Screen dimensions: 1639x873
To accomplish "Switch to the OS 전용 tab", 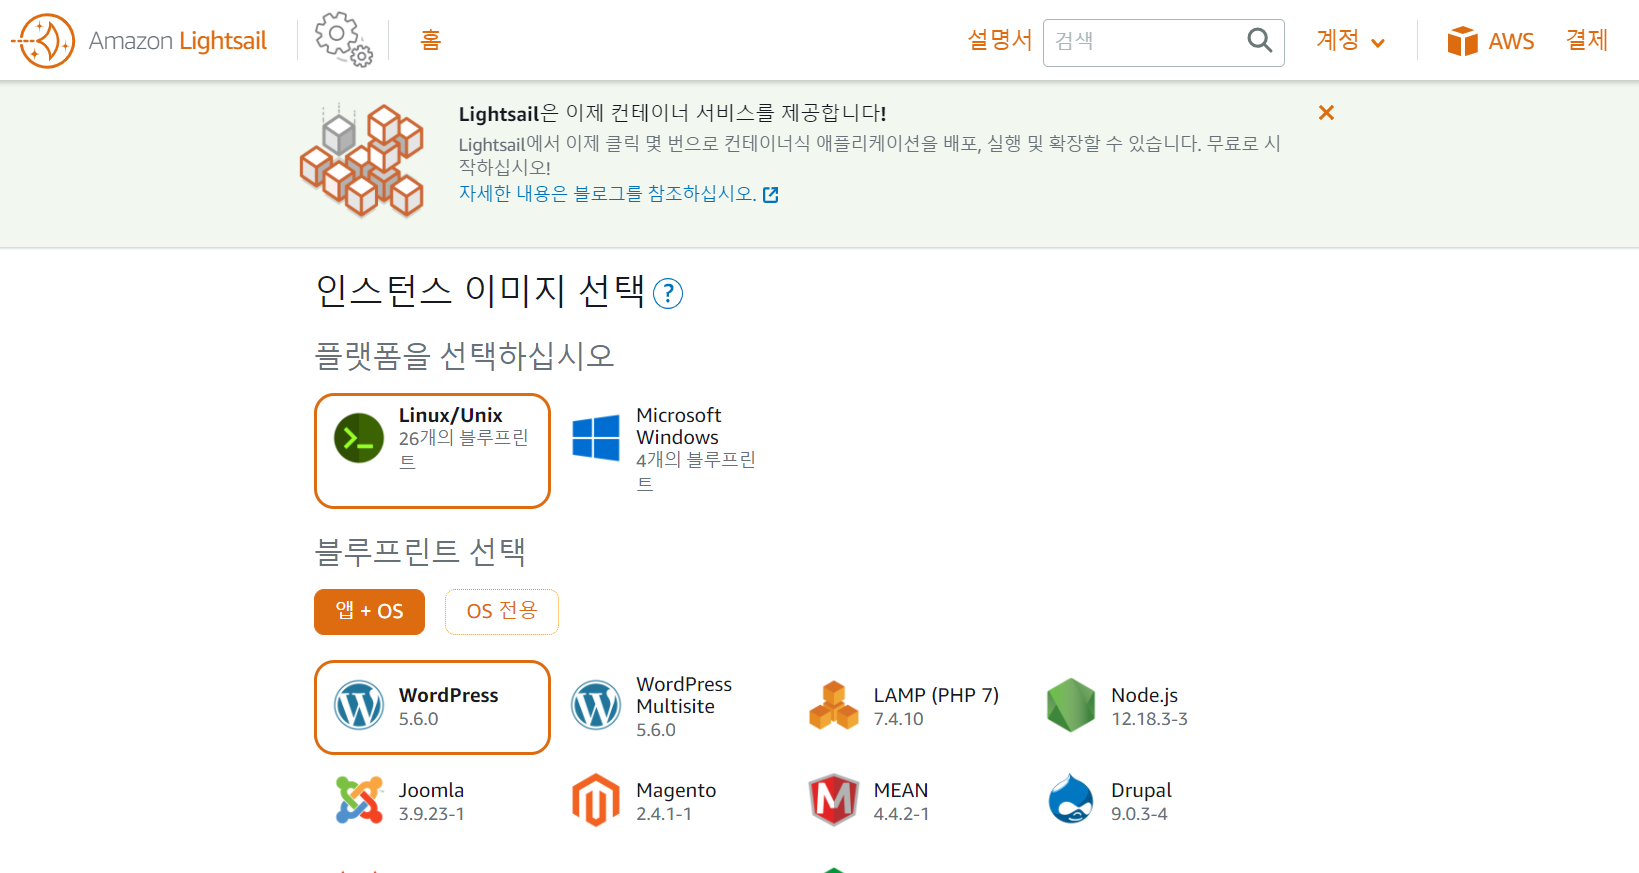I will (502, 612).
